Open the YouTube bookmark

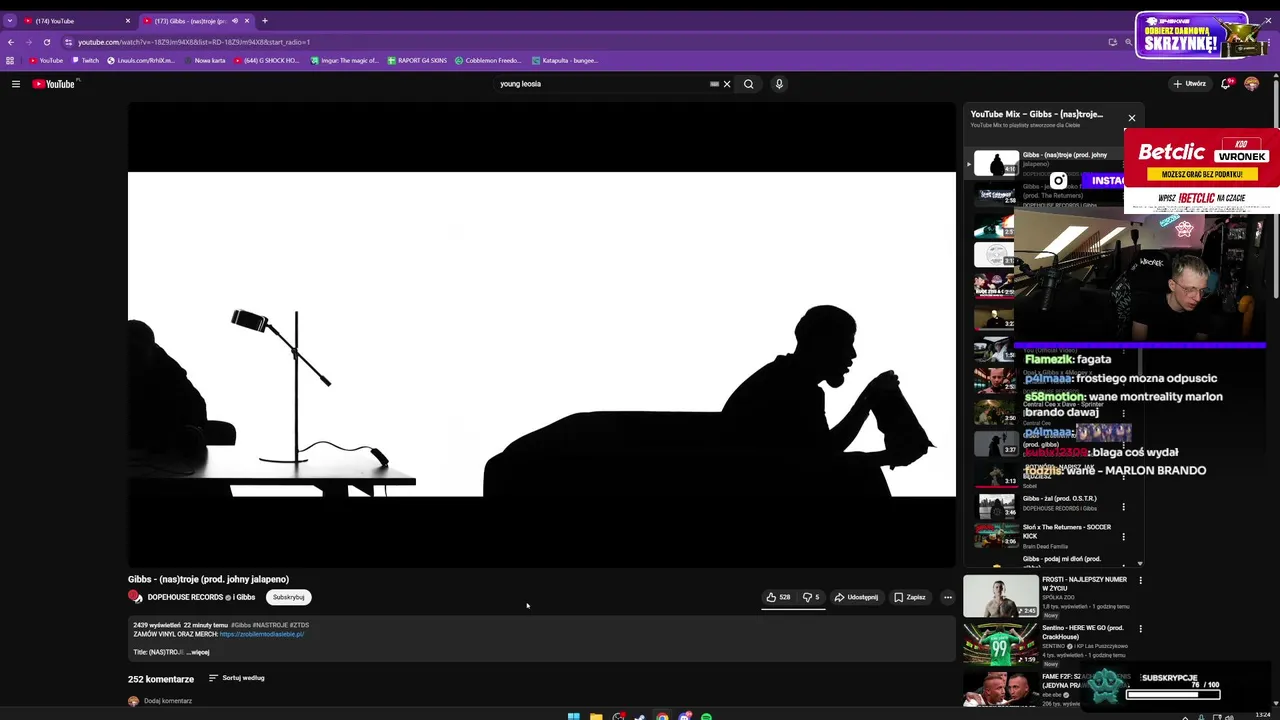pyautogui.click(x=46, y=60)
